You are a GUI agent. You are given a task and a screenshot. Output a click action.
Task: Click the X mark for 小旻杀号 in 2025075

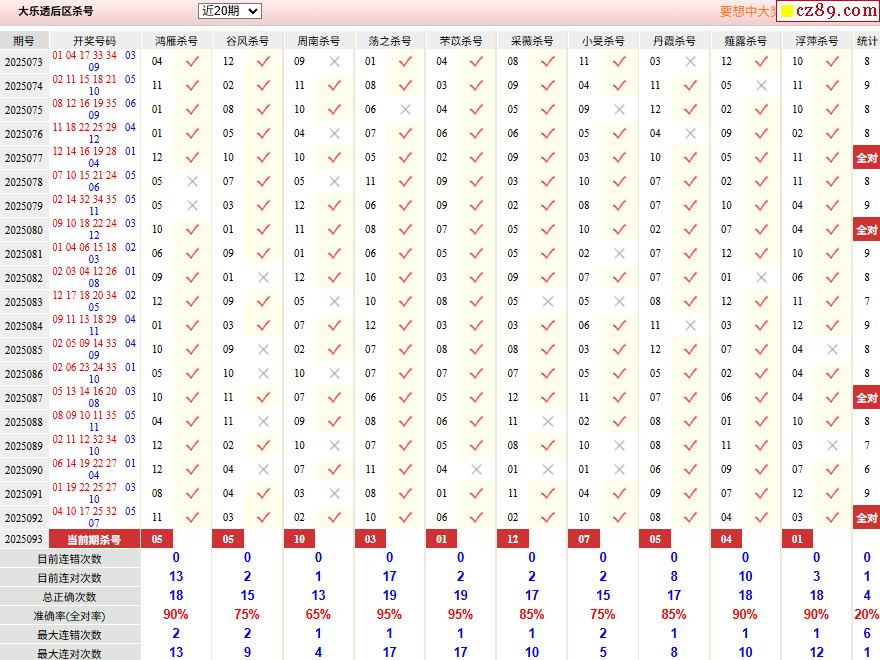point(619,110)
